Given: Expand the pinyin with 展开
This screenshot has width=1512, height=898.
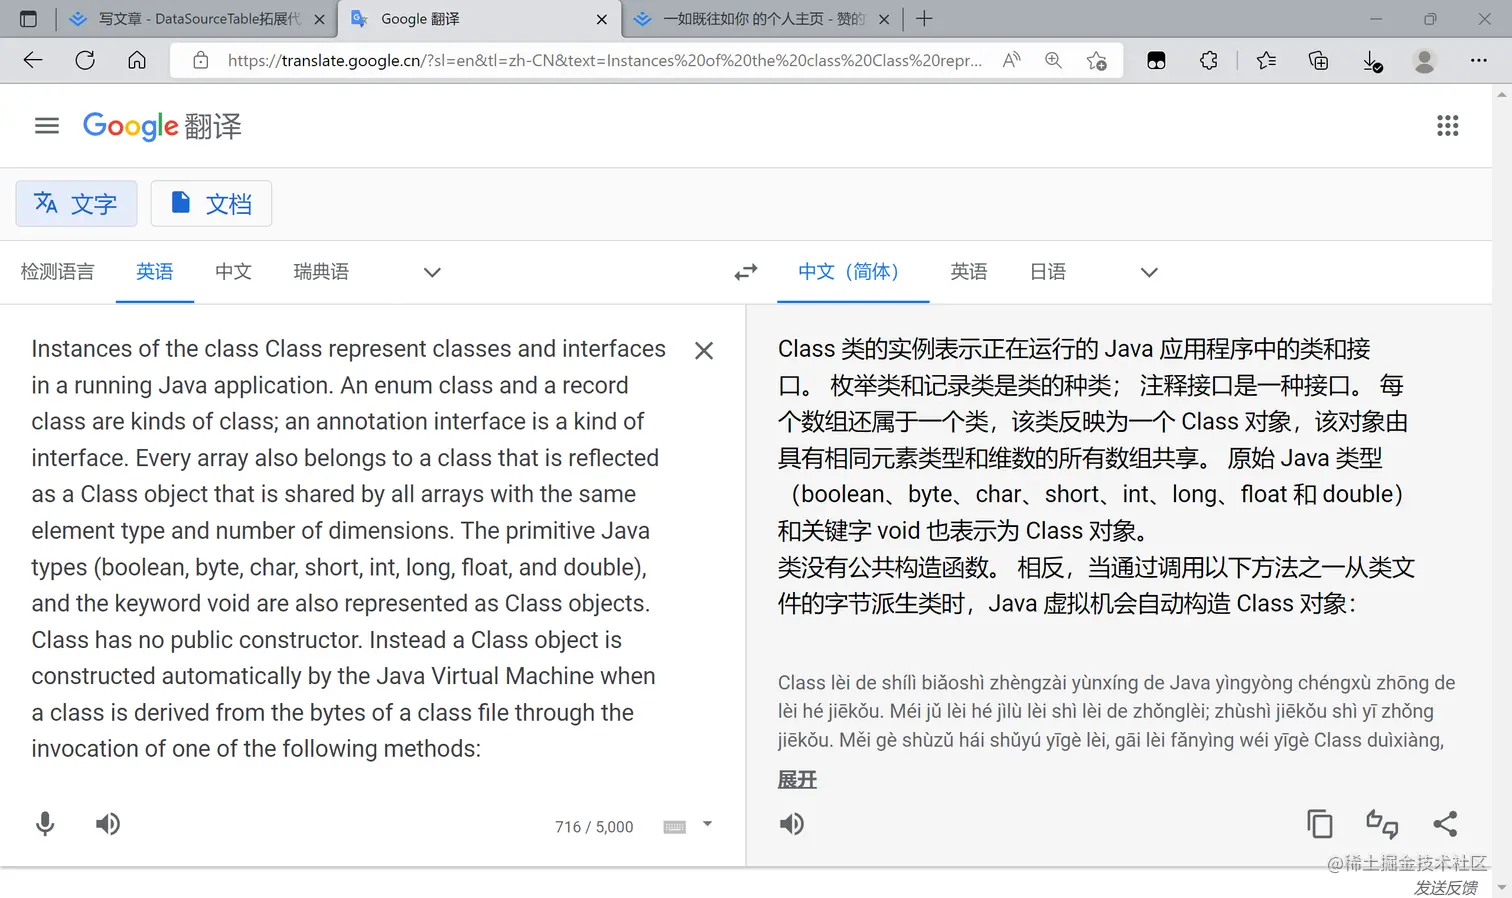Looking at the screenshot, I should pos(797,780).
